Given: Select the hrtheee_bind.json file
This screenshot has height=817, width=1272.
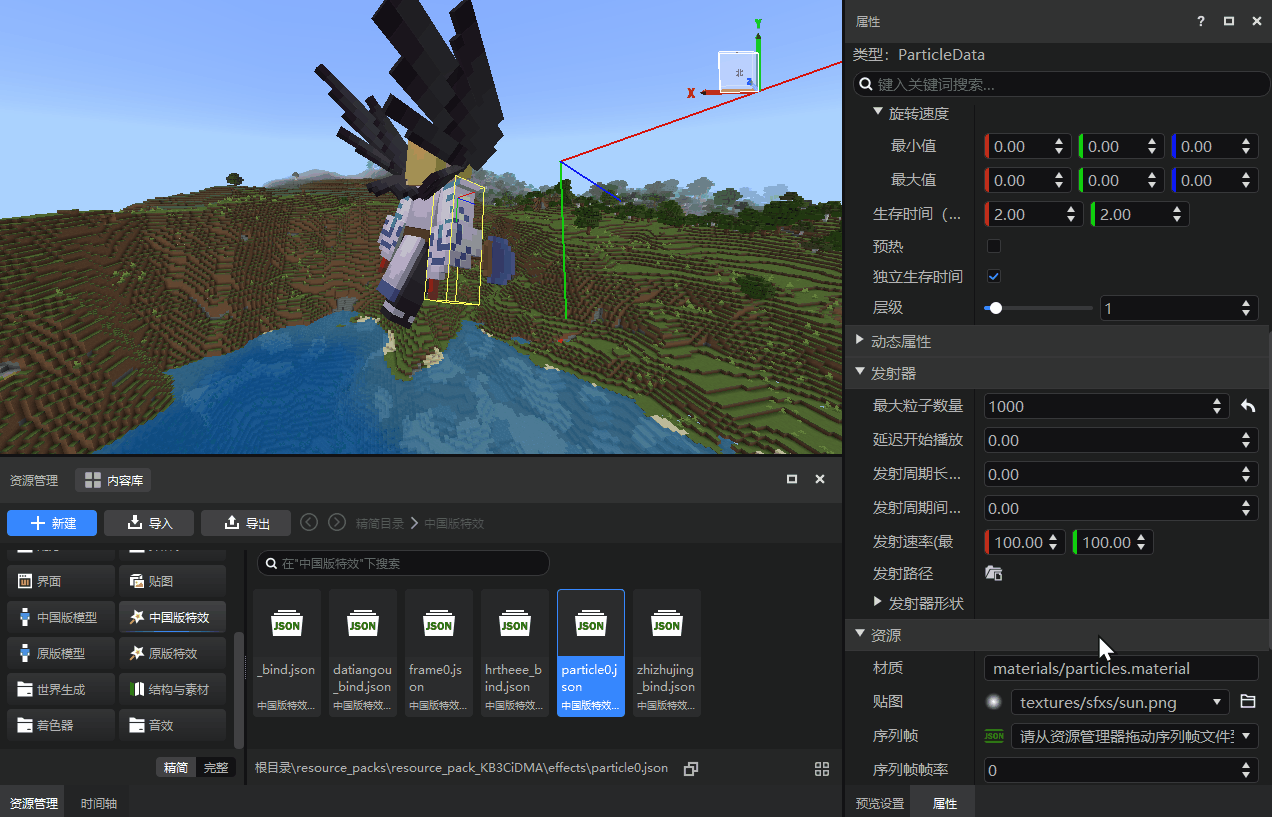Looking at the screenshot, I should tap(515, 652).
